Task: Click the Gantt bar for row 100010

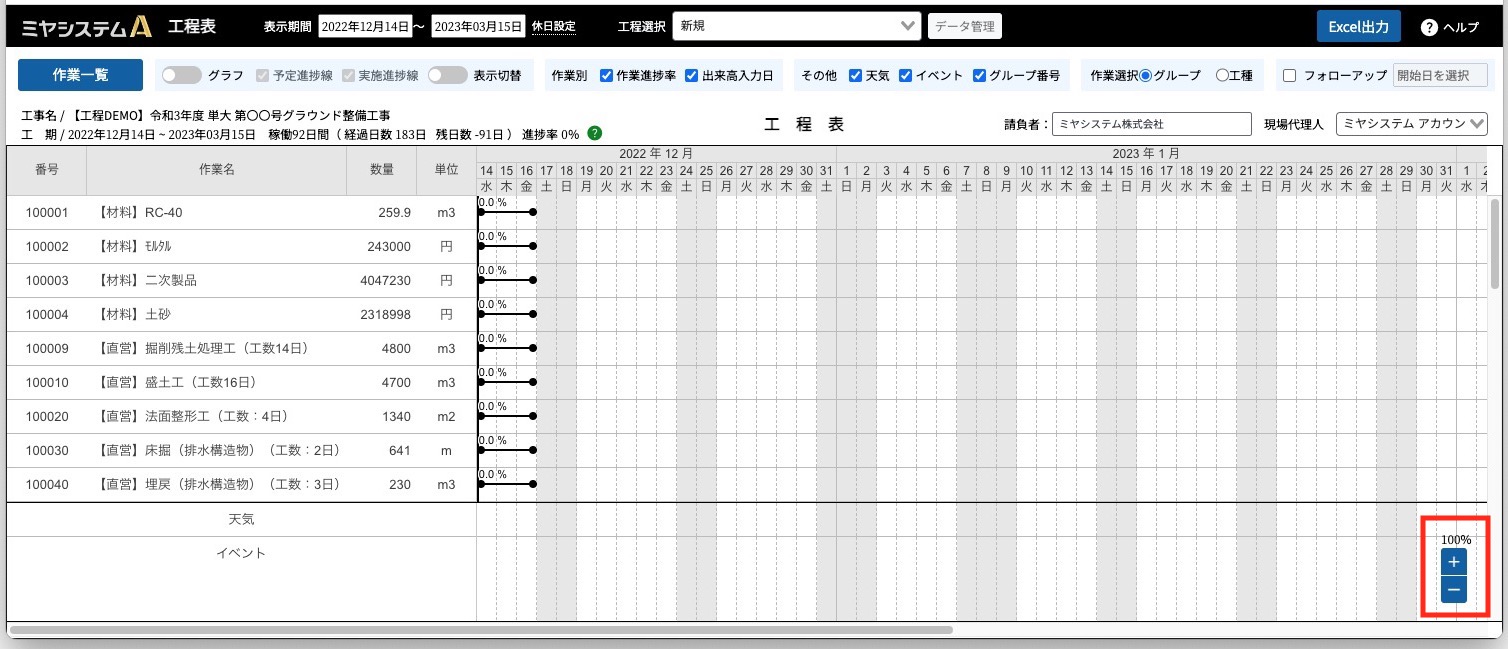Action: (x=506, y=382)
